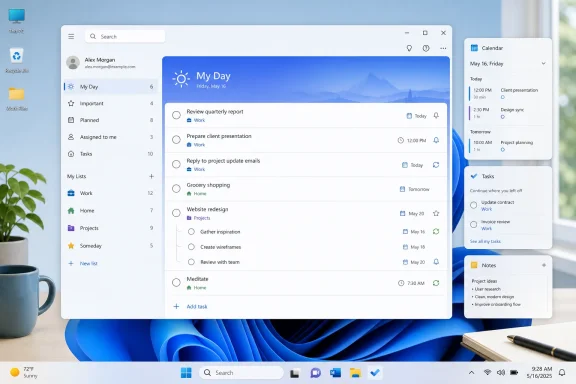Click repeat icon on Gather inspiration subtask
The image size is (576, 384).
pos(436,232)
